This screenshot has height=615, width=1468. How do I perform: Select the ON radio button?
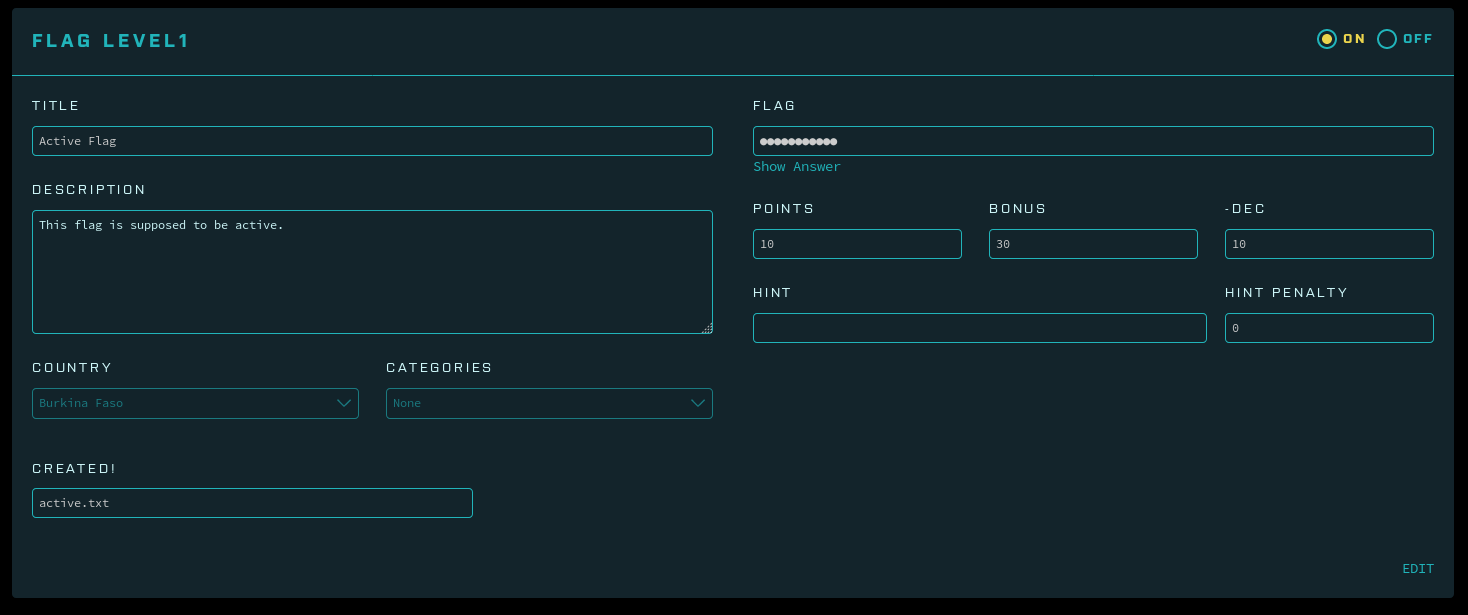pos(1326,39)
